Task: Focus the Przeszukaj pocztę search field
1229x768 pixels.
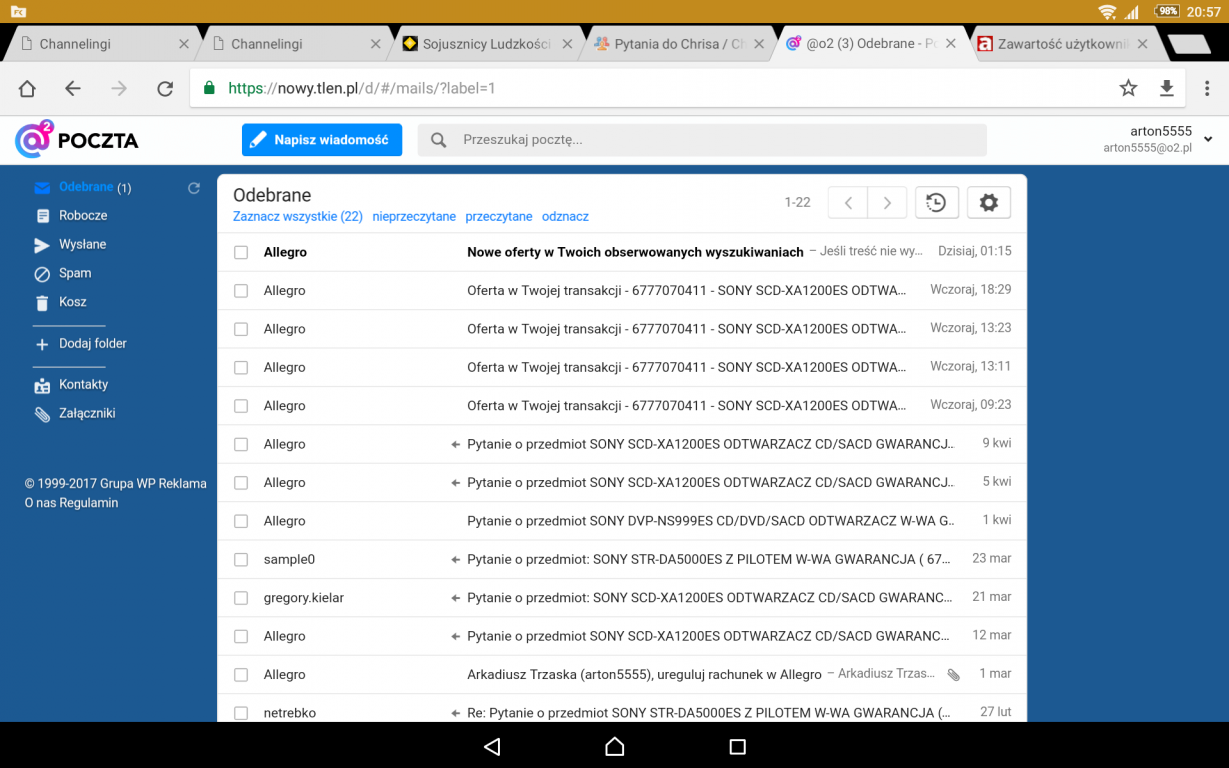Action: pyautogui.click(x=702, y=140)
